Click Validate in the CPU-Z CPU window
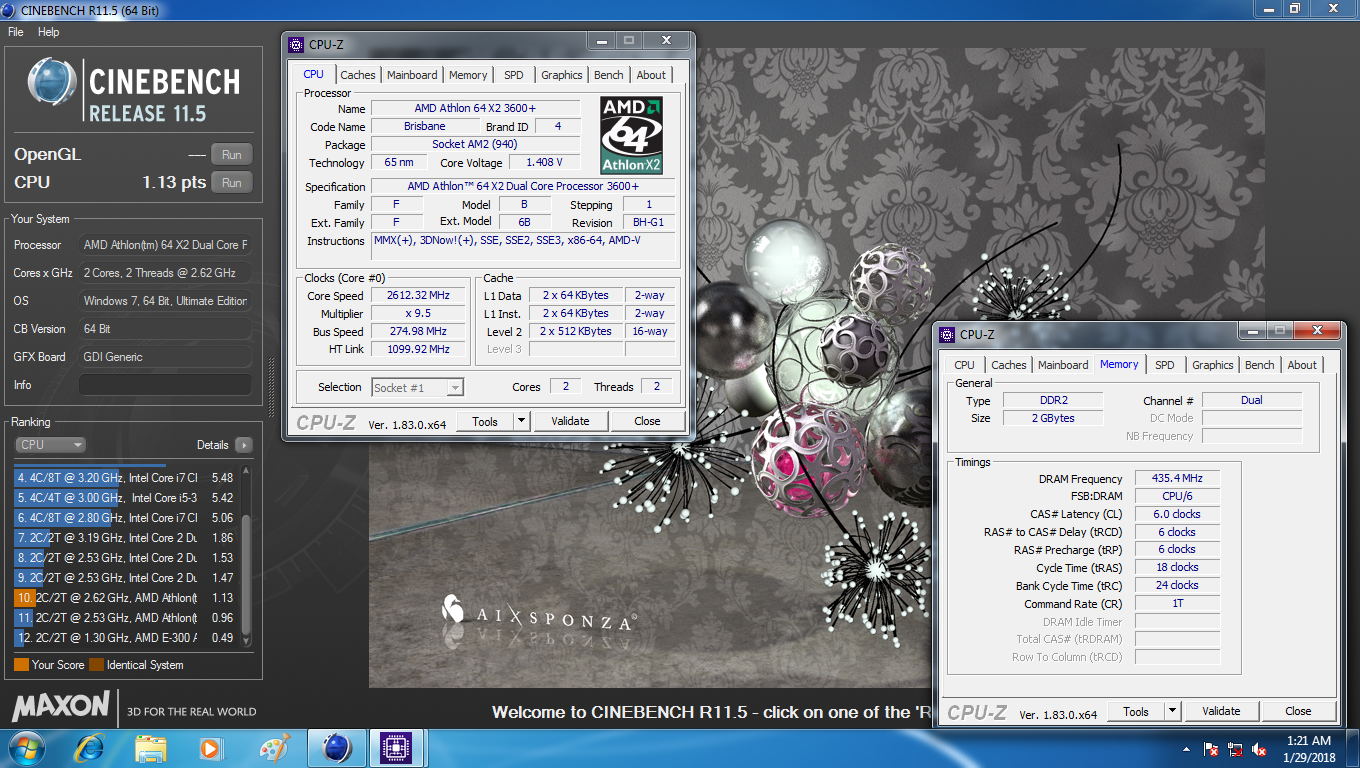 [570, 421]
